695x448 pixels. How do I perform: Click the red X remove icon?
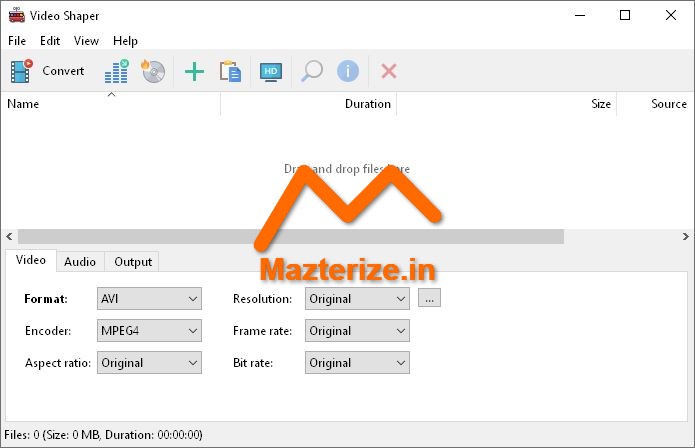pyautogui.click(x=389, y=71)
